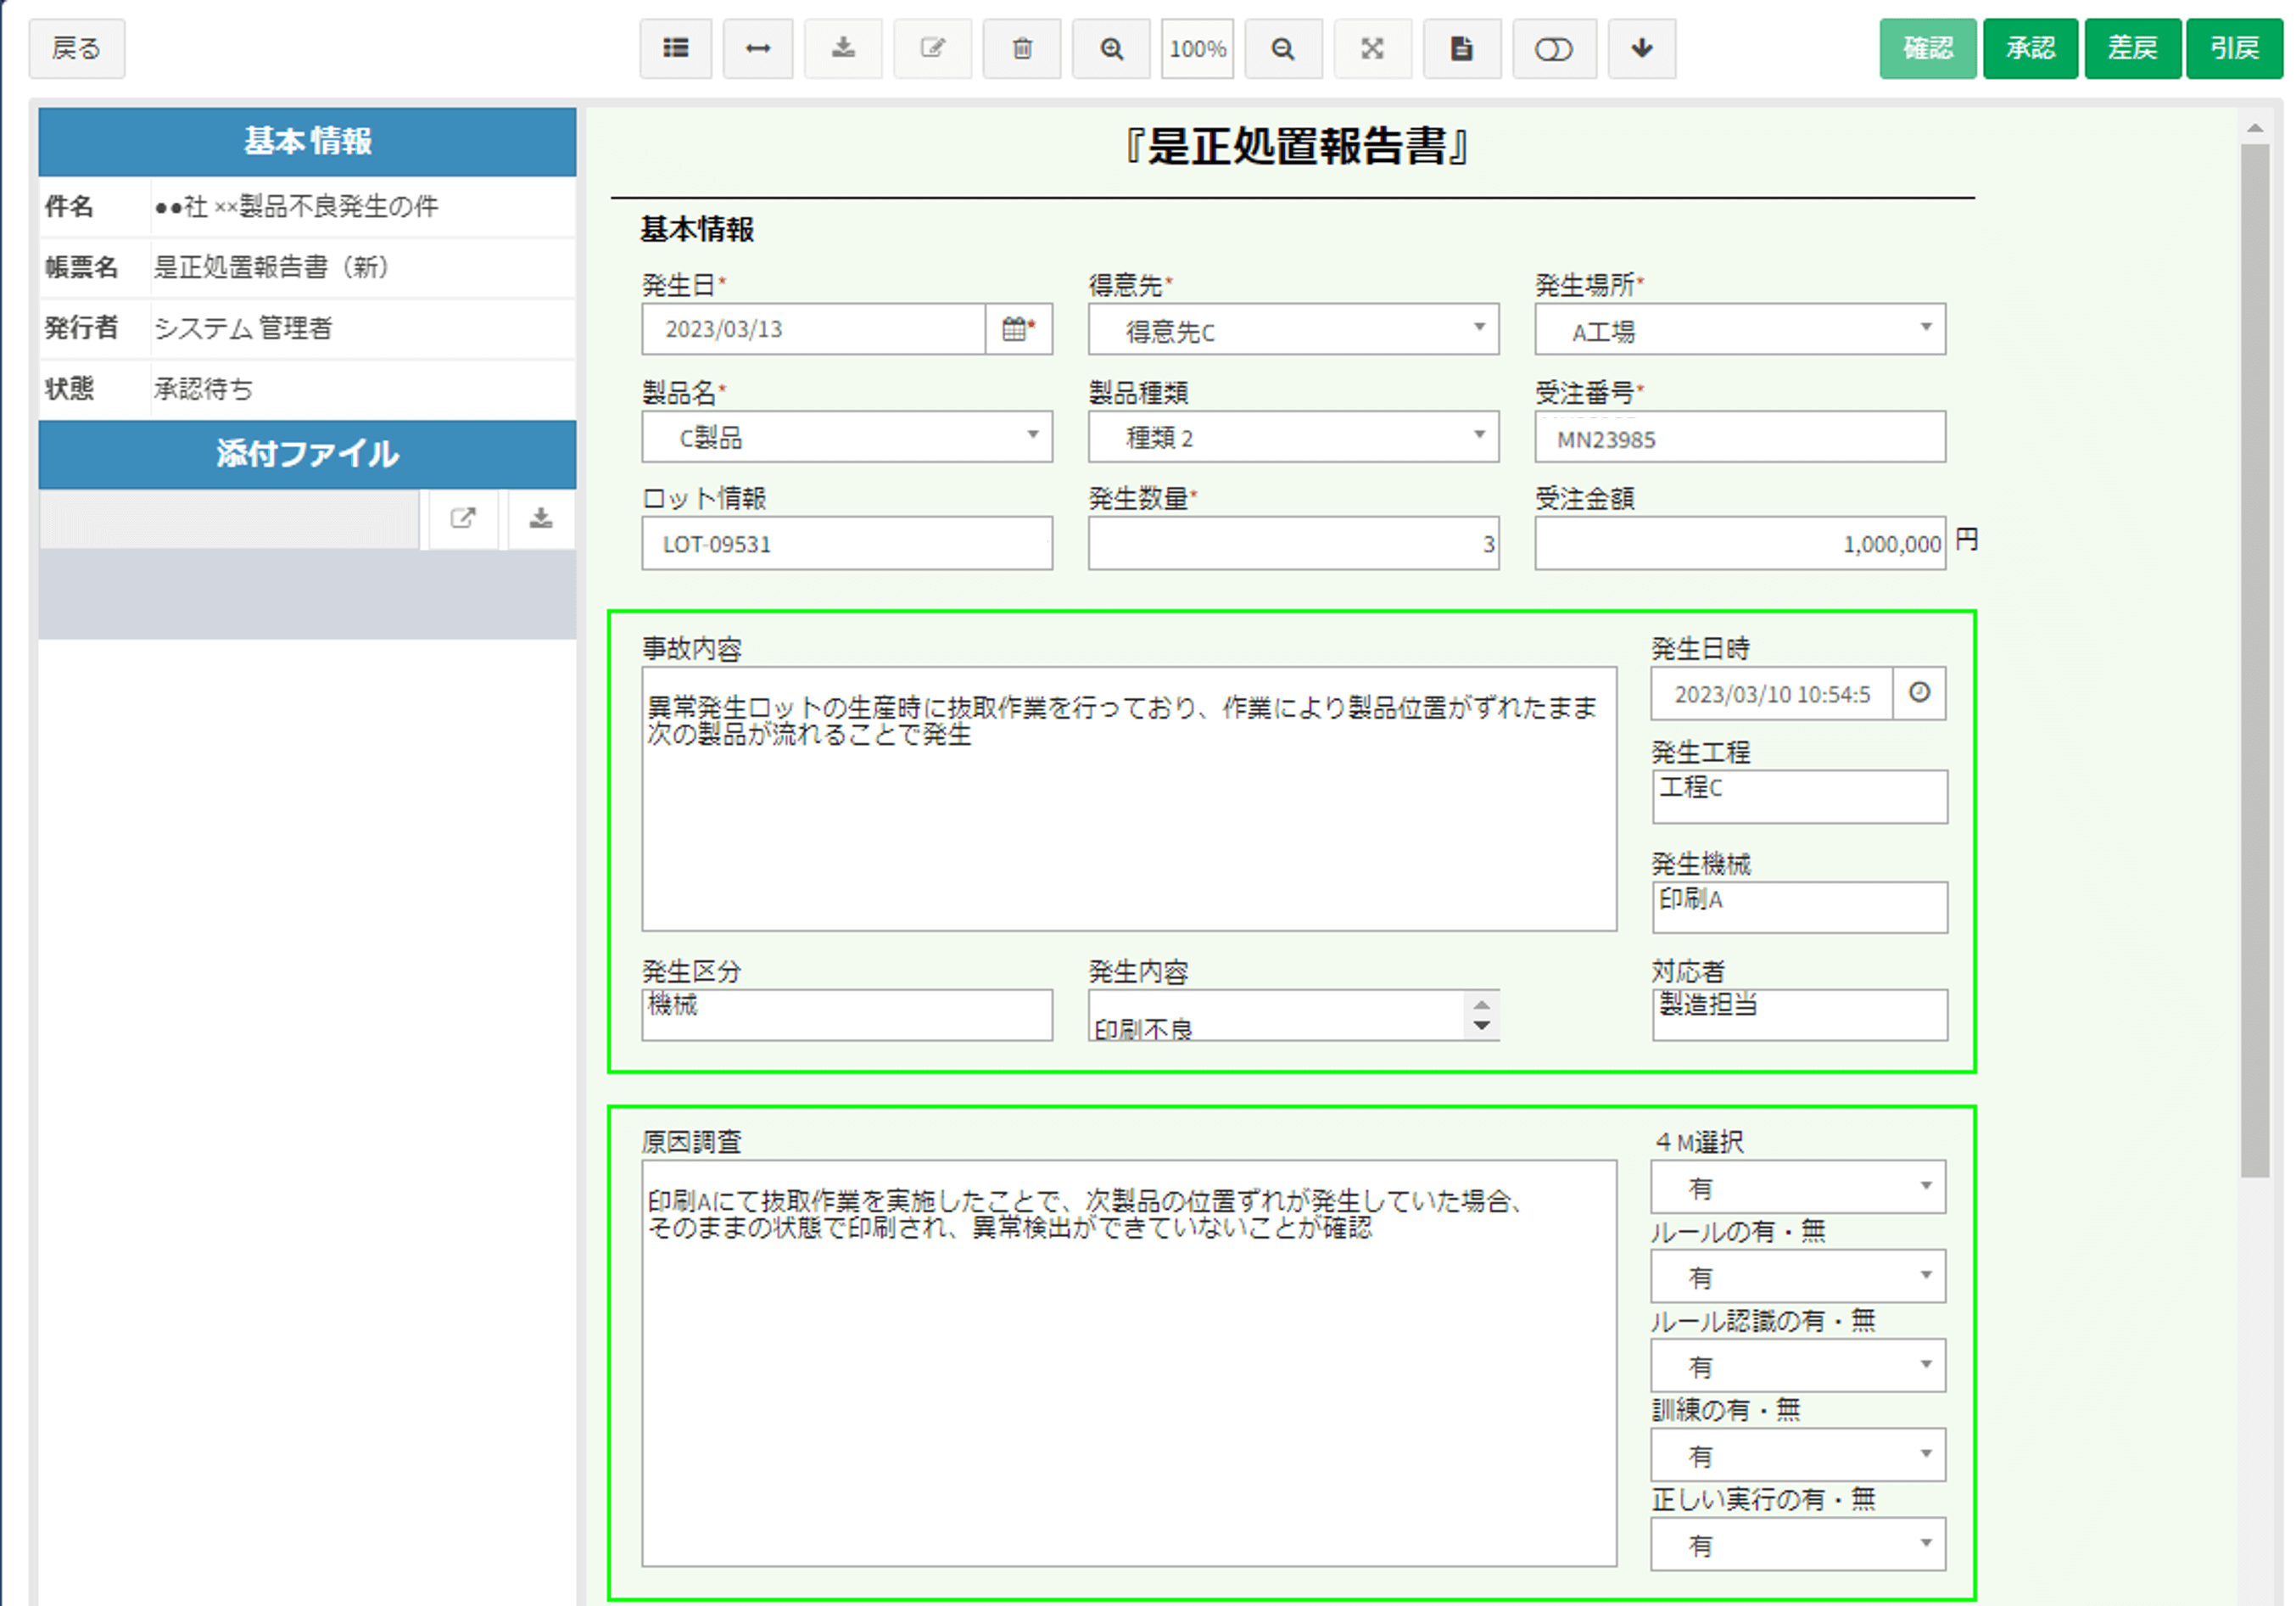2296x1606 pixels.
Task: Open the 発生日 calendar picker
Action: pyautogui.click(x=1019, y=329)
